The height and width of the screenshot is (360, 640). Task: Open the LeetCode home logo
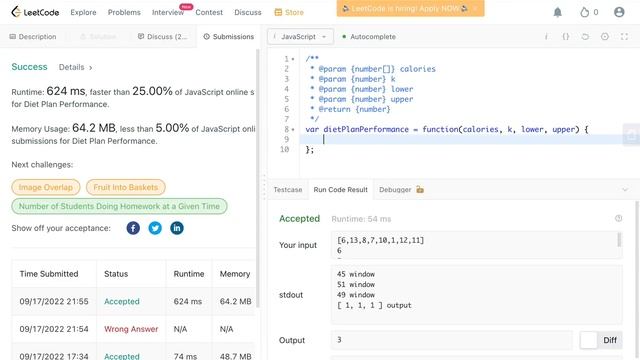(35, 12)
